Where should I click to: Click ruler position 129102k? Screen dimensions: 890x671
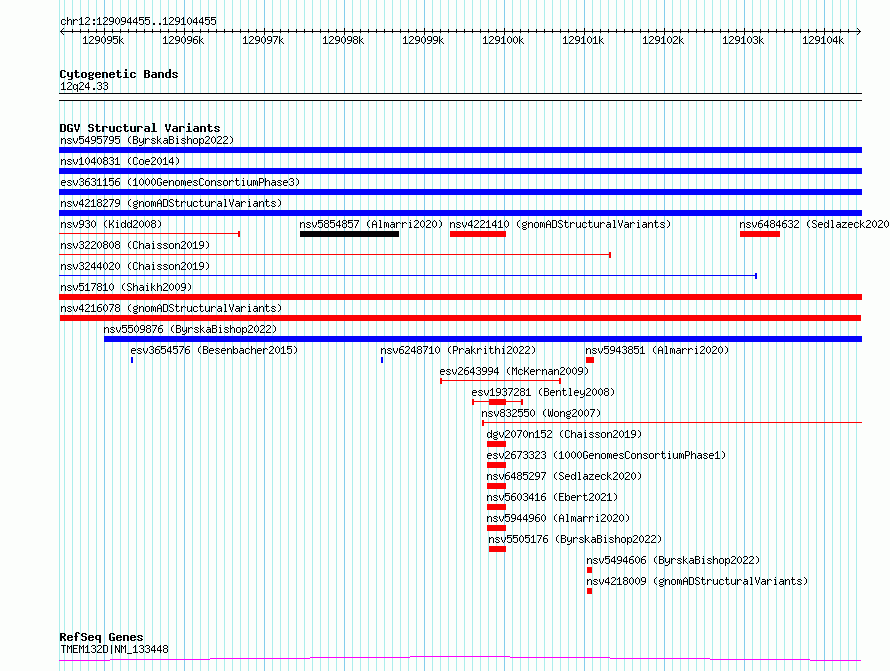tap(663, 40)
